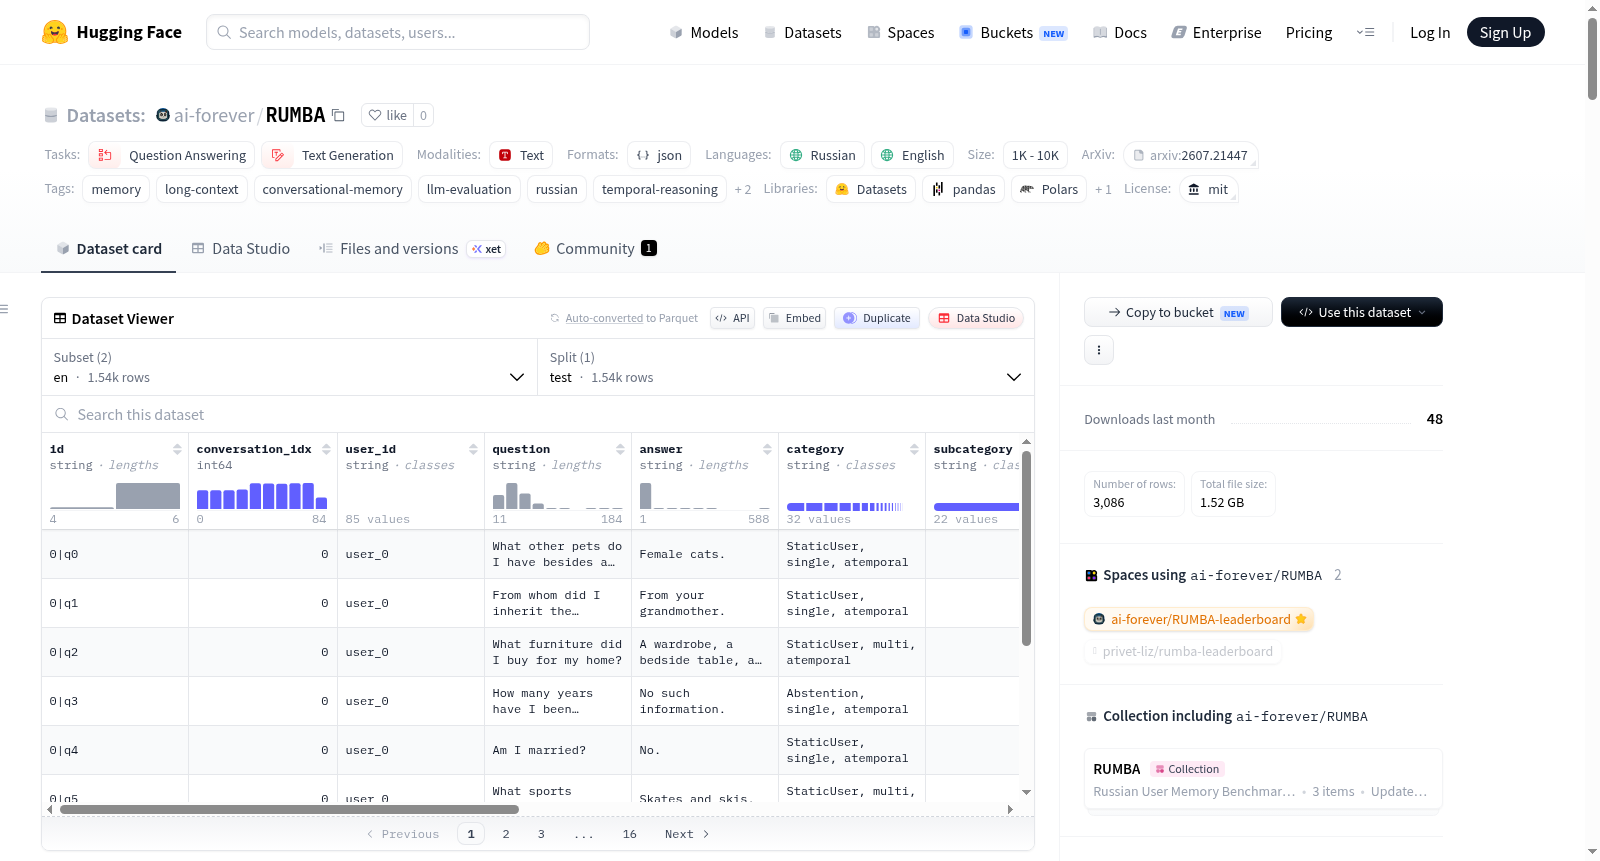Click the Duplicate button

tap(877, 318)
